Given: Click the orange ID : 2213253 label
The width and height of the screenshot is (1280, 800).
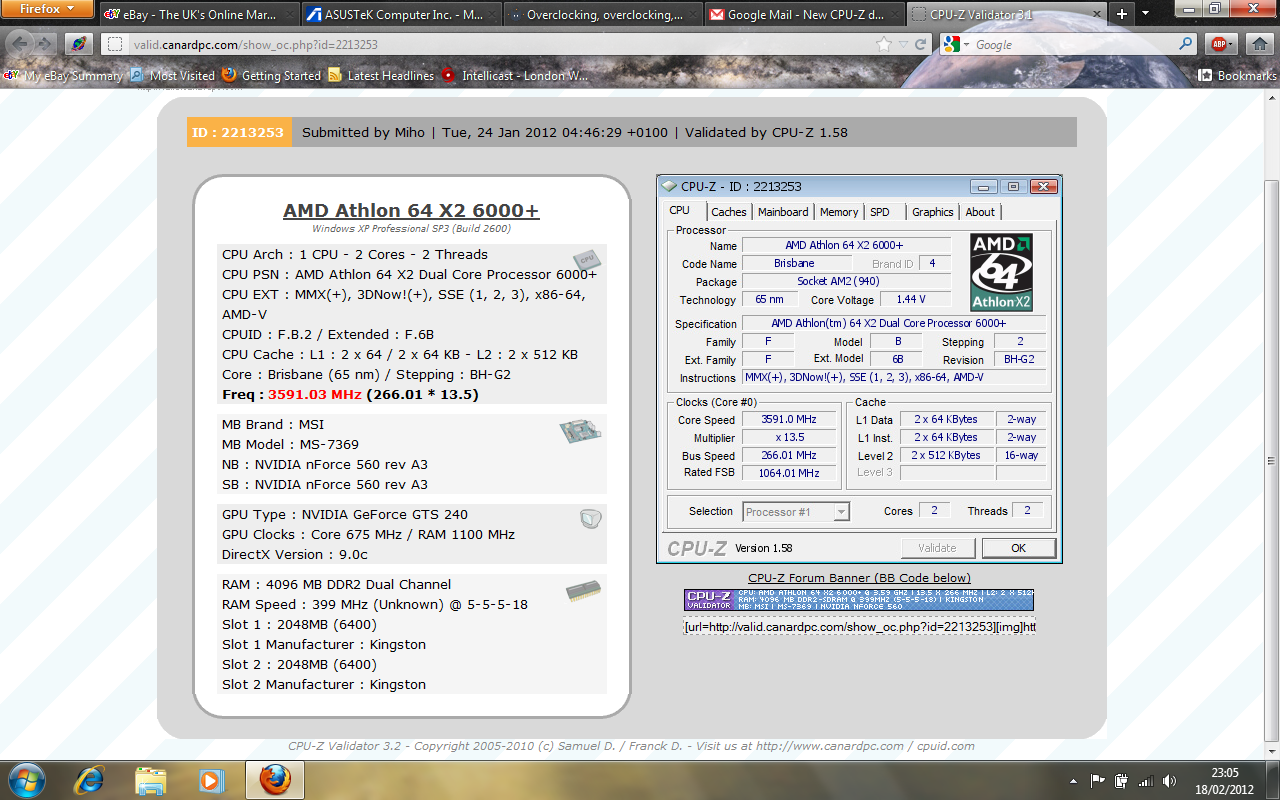Looking at the screenshot, I should pos(239,132).
